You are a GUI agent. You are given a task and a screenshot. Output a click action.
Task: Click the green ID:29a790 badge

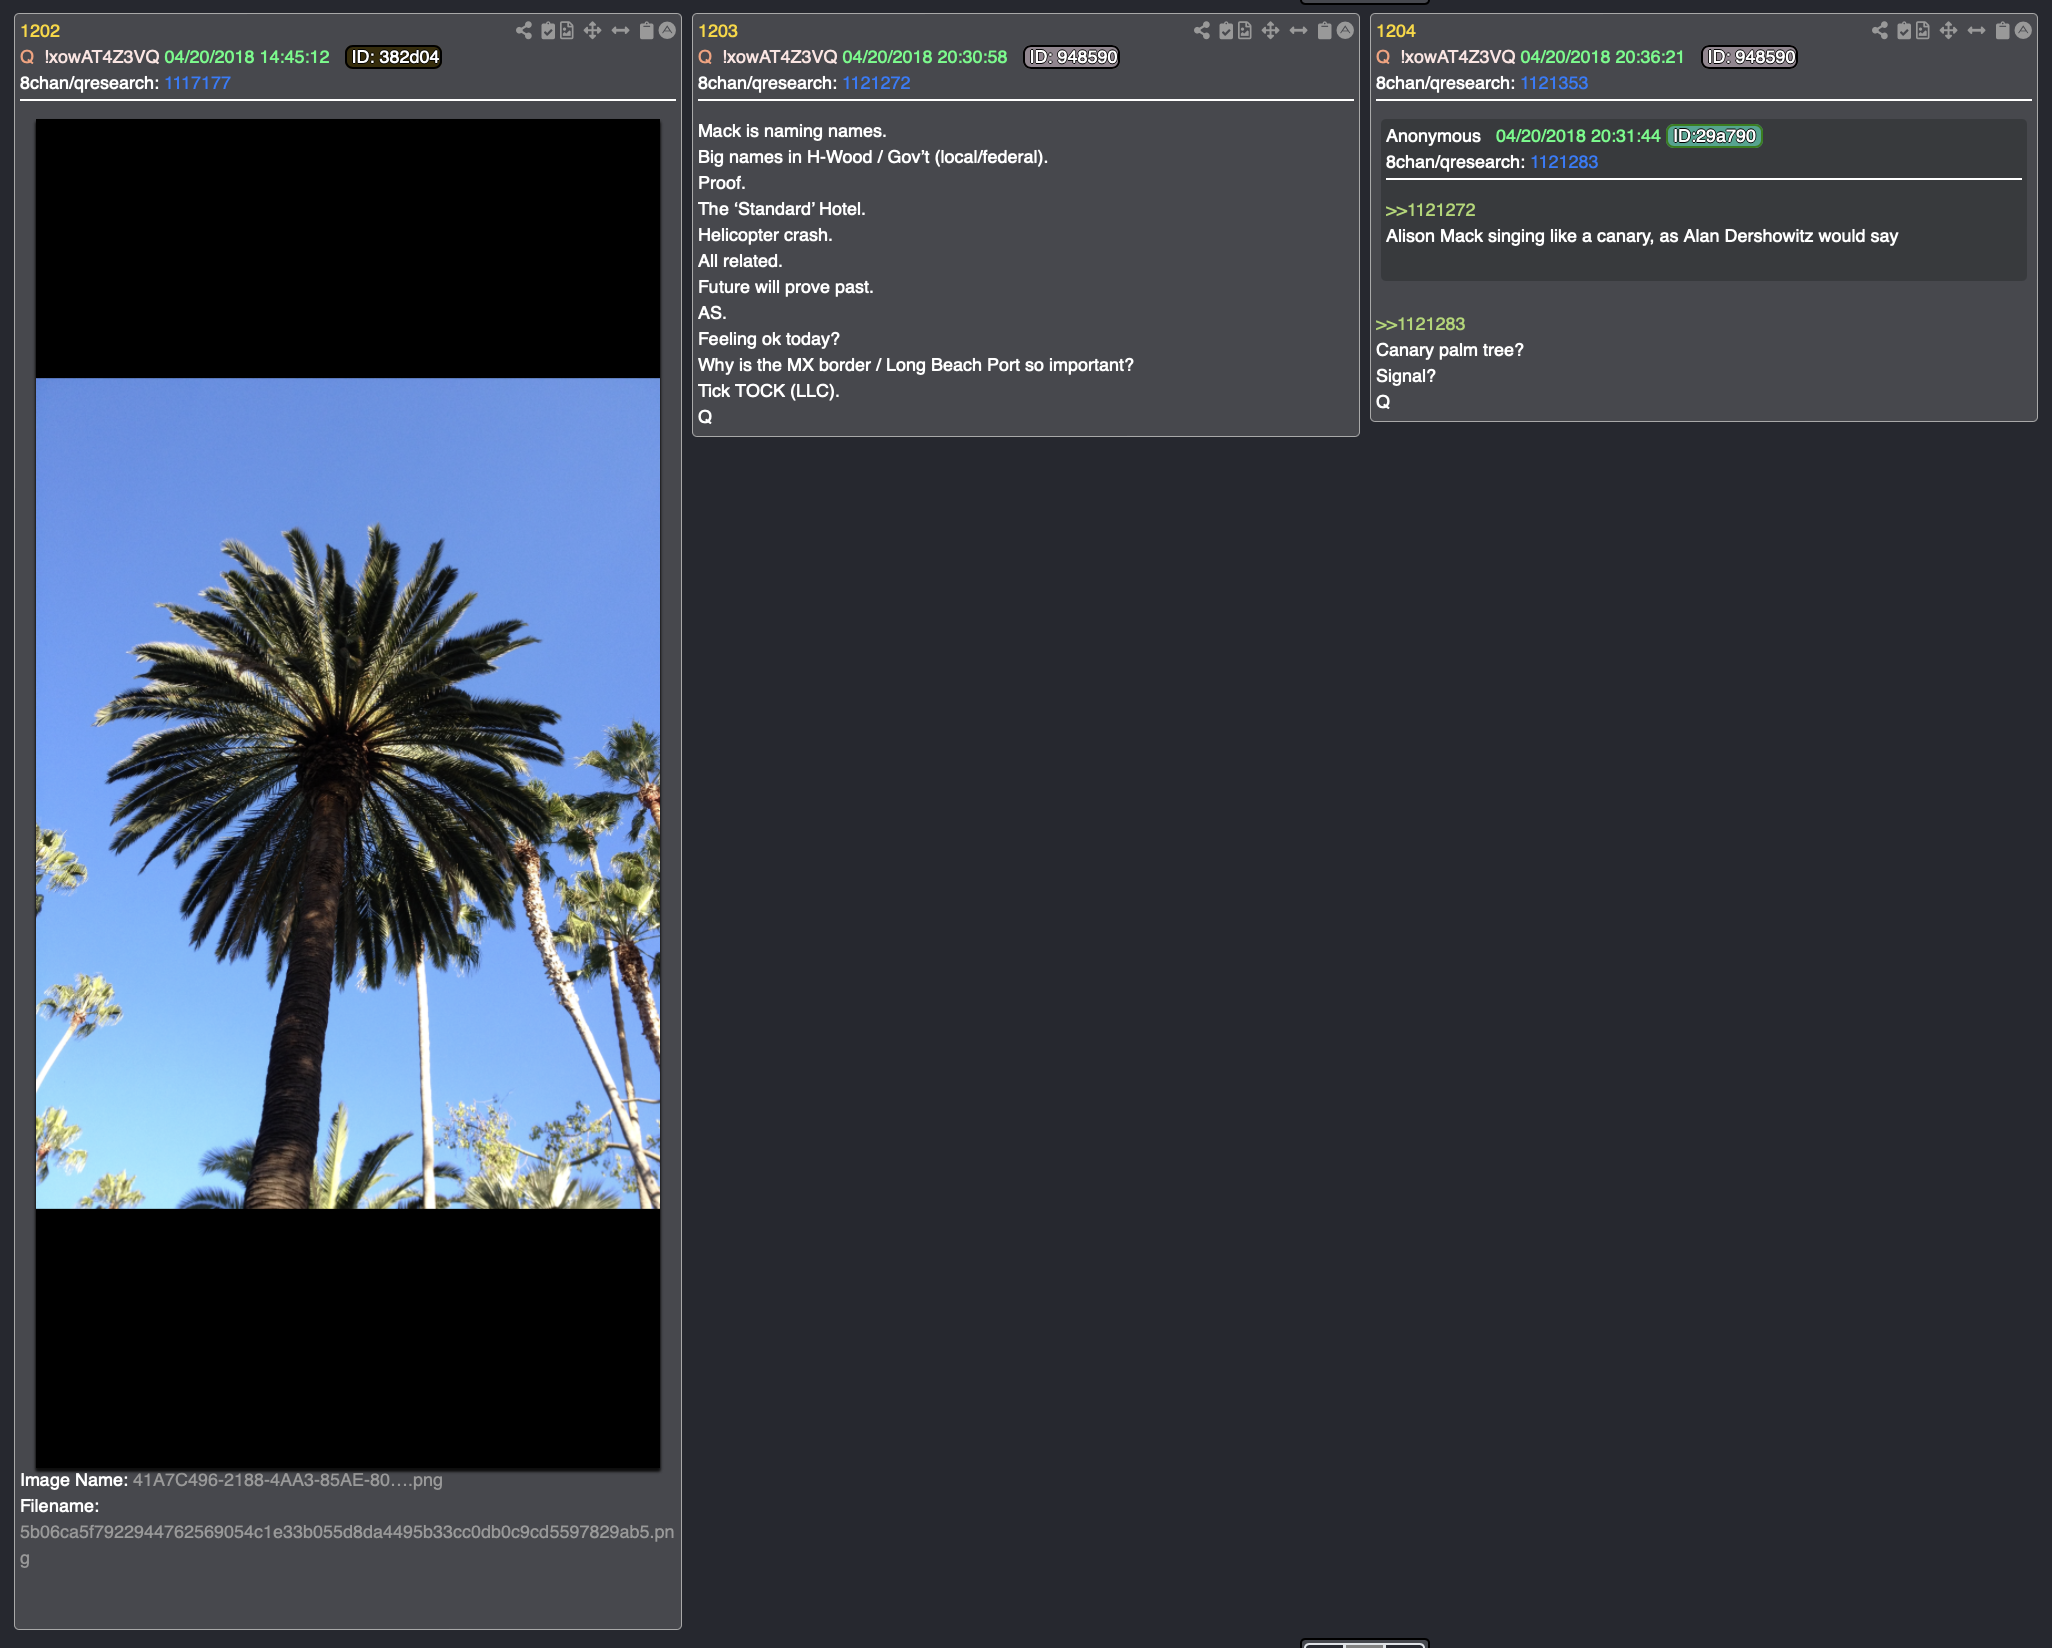coord(1714,136)
